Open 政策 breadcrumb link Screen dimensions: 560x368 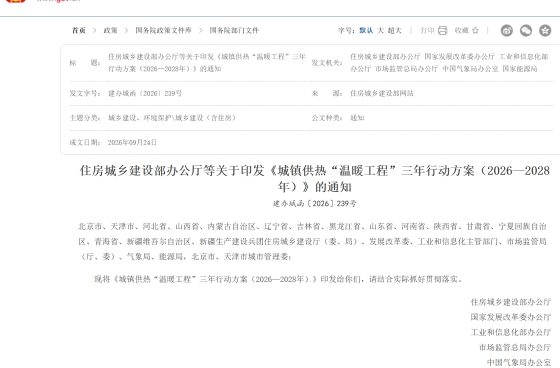click(110, 30)
